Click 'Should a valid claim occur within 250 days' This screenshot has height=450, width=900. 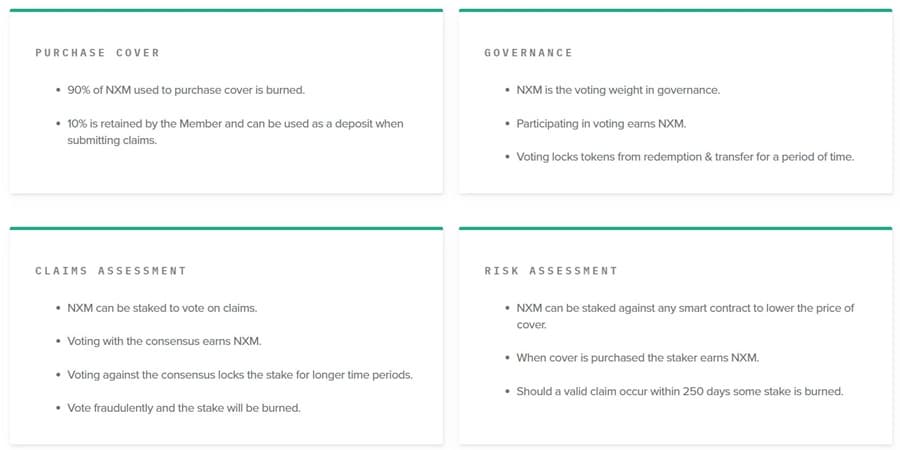pyautogui.click(x=679, y=391)
